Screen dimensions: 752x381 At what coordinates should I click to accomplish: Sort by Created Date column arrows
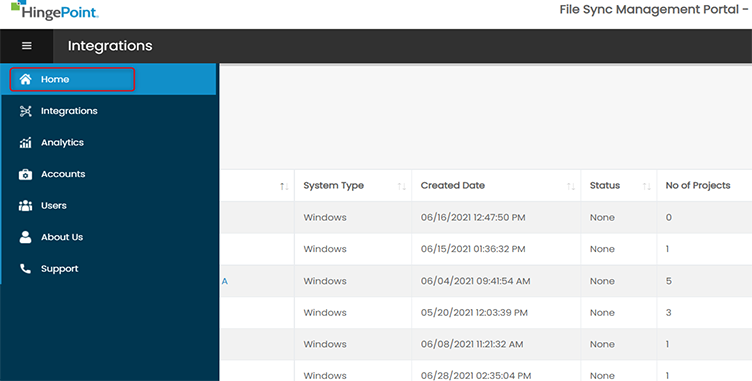tap(571, 186)
